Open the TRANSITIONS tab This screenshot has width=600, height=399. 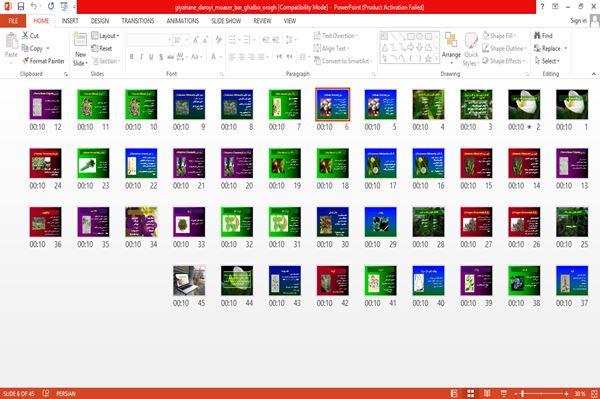coord(138,21)
